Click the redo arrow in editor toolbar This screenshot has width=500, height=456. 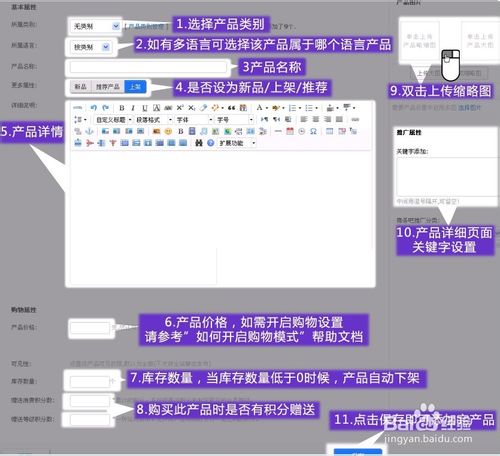(x=105, y=108)
